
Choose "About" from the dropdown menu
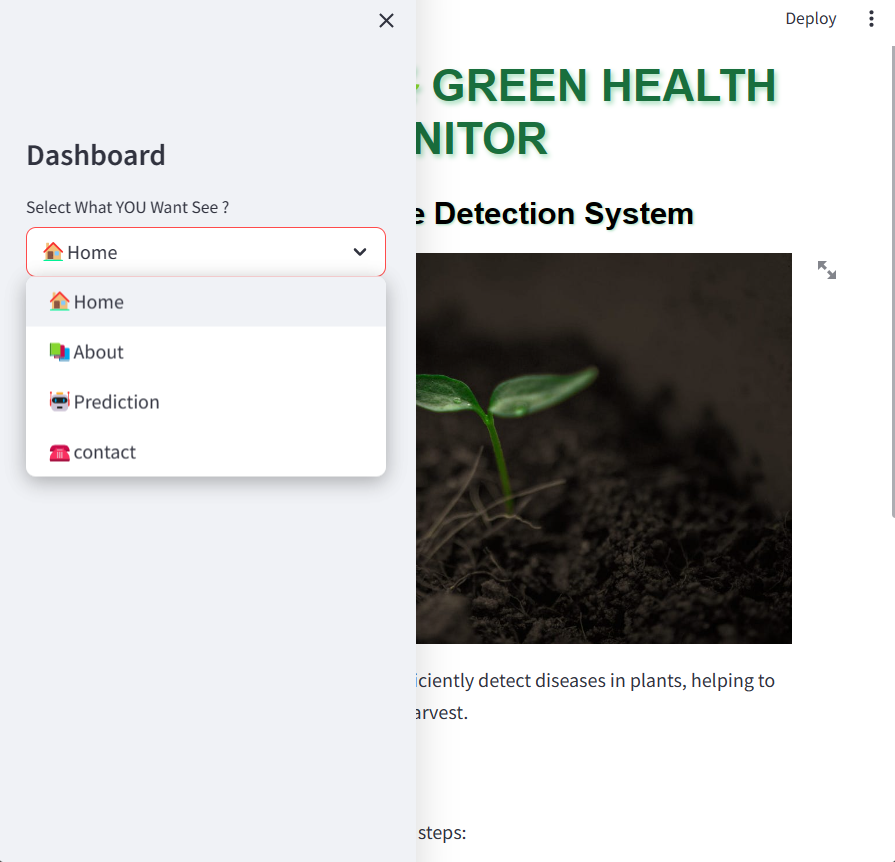[98, 351]
